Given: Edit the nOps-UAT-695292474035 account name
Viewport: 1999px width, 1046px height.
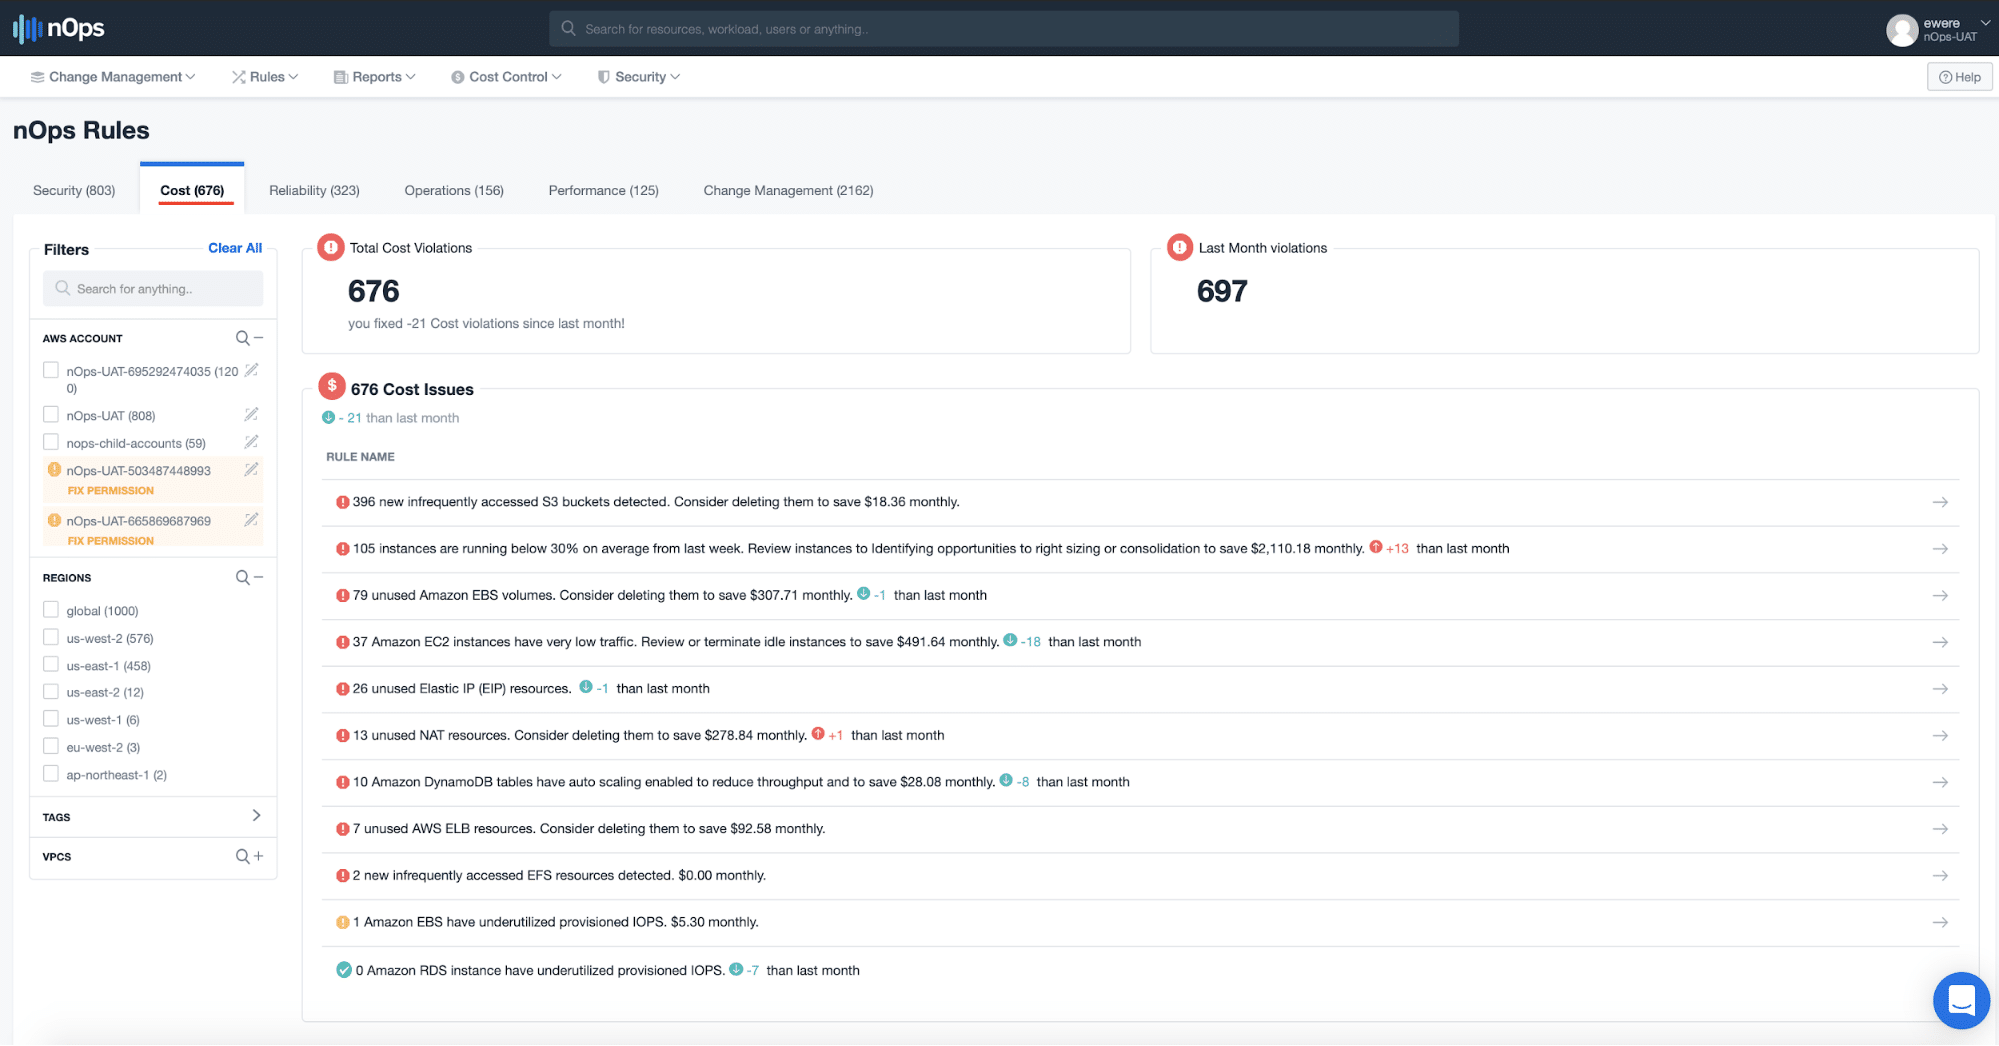Looking at the screenshot, I should click(x=252, y=371).
